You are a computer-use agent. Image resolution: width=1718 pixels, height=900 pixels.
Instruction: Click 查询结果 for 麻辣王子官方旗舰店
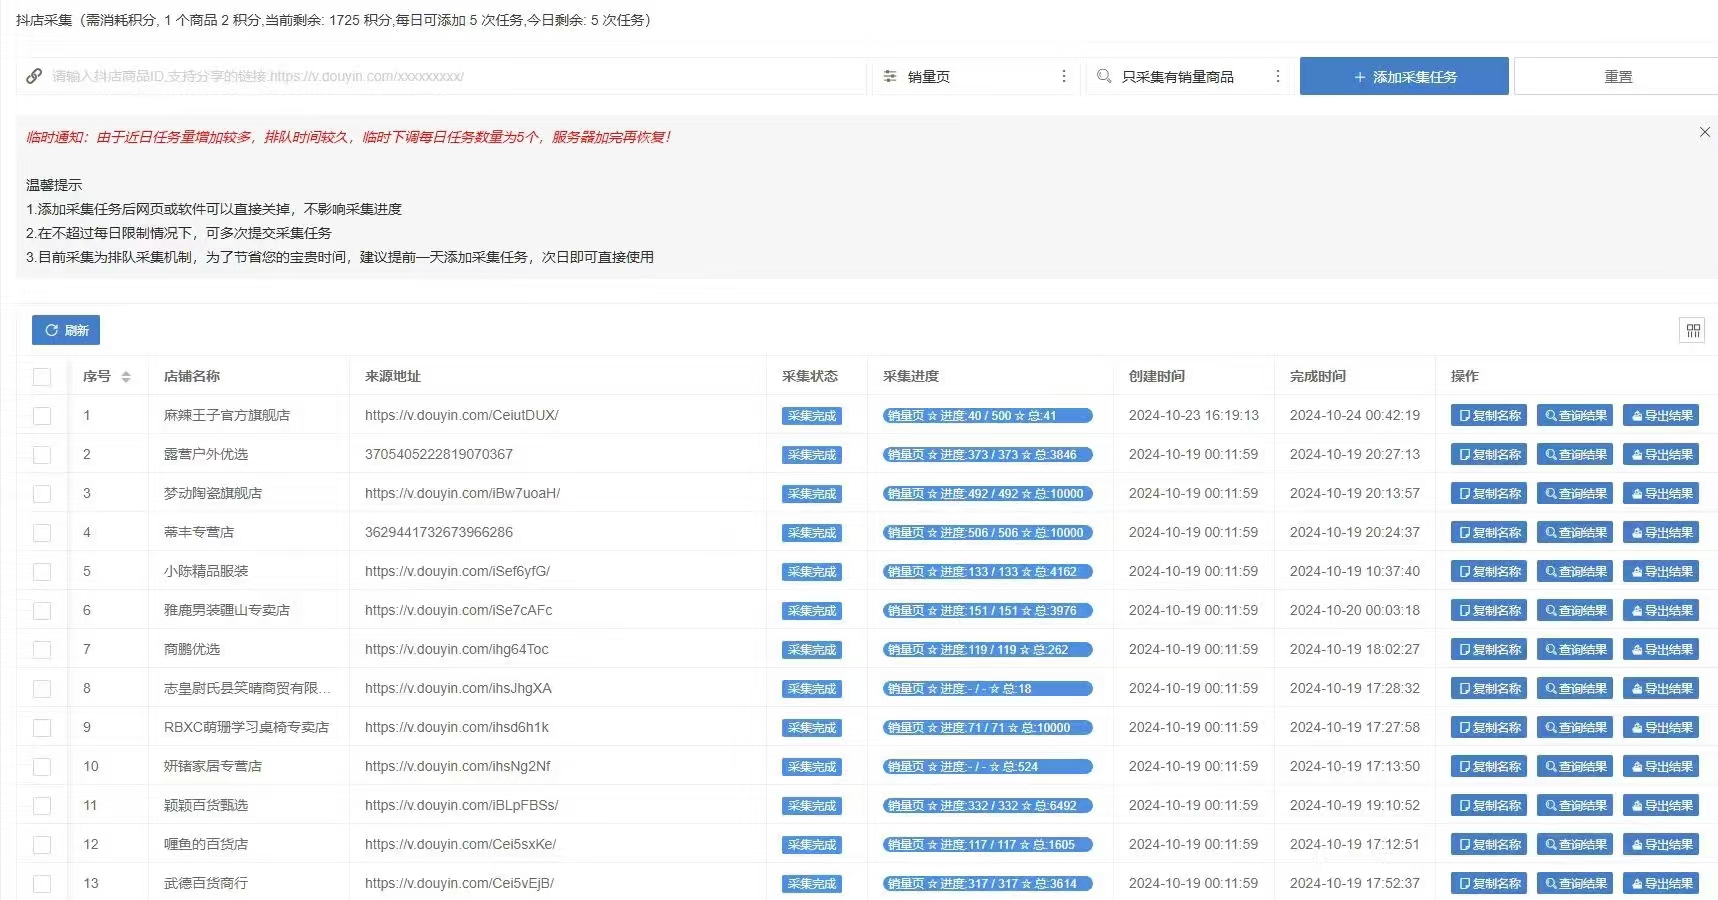(1575, 416)
